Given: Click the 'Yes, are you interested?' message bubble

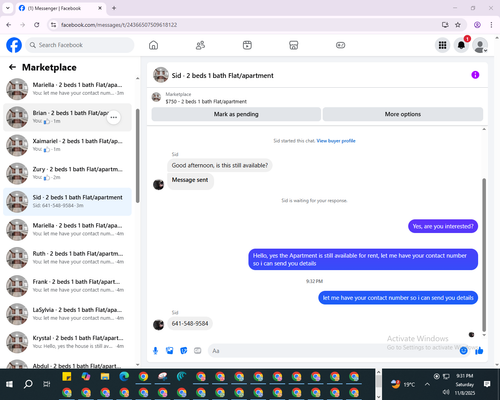Looking at the screenshot, I should [x=443, y=226].
